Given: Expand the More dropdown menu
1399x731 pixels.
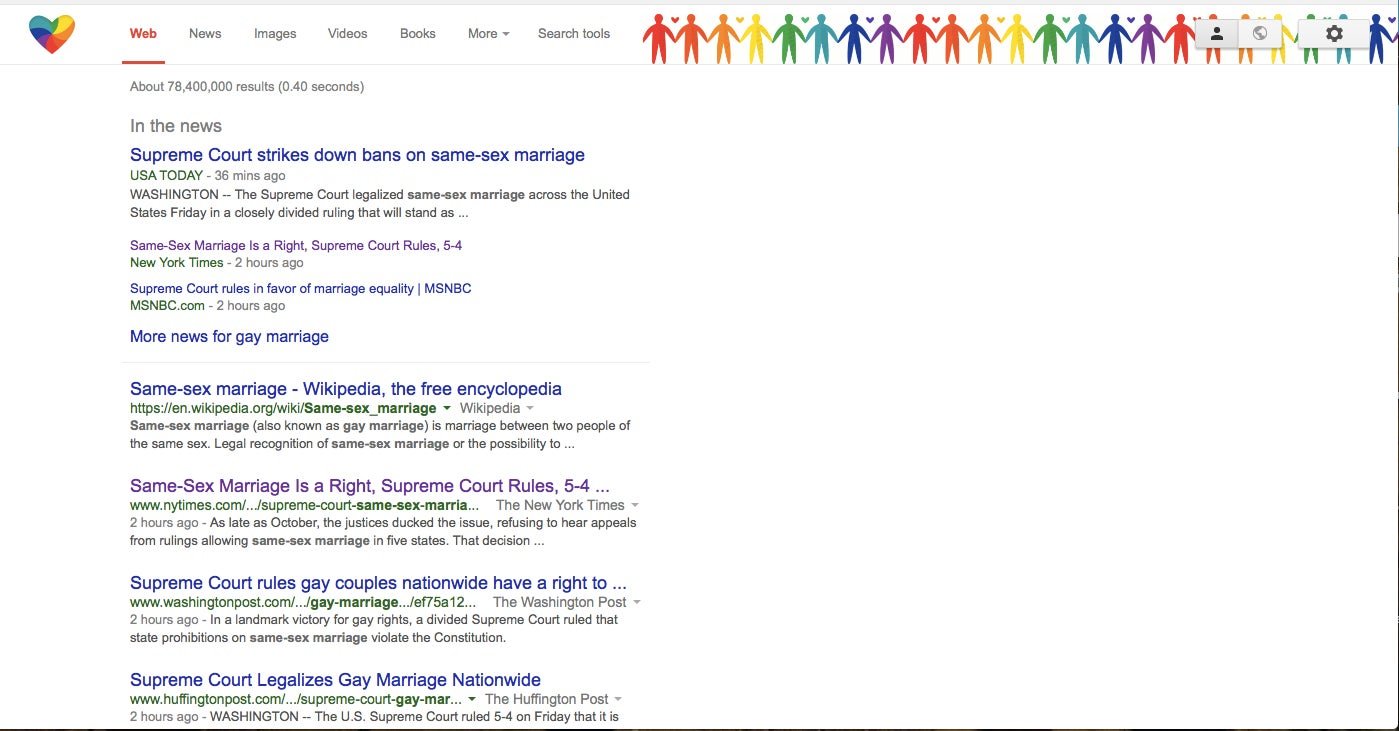Looking at the screenshot, I should (x=488, y=33).
